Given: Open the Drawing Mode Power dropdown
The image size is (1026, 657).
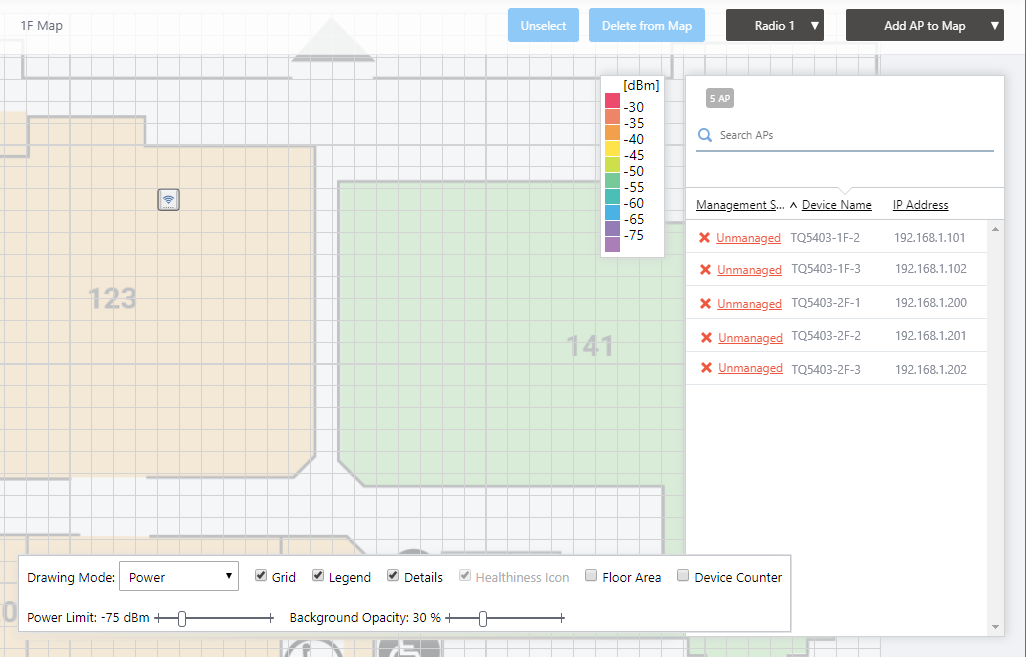Looking at the screenshot, I should (x=178, y=577).
